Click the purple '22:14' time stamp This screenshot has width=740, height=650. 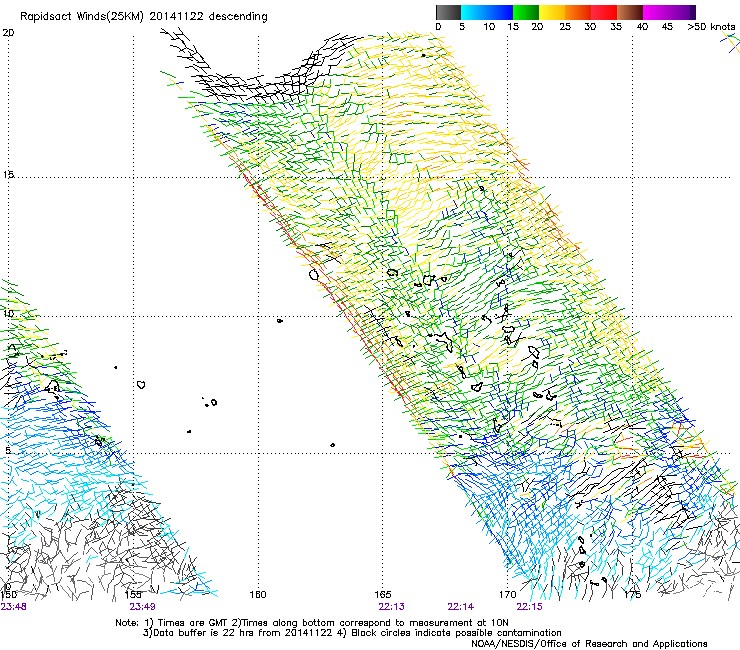point(461,607)
